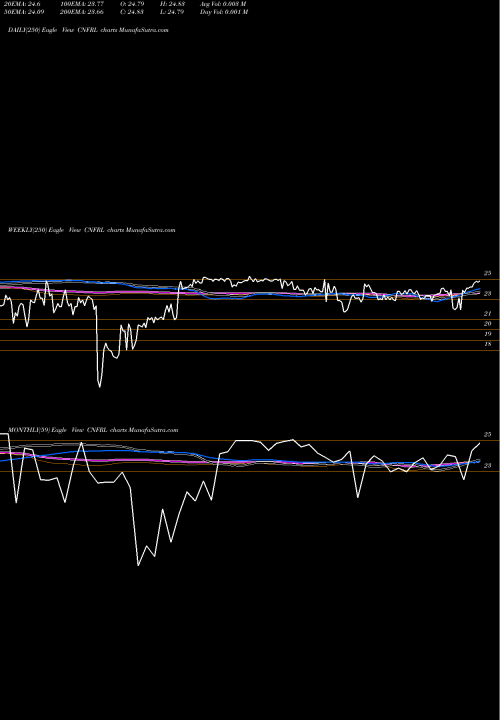The width and height of the screenshot is (500, 720).
Task: Click the 25 price label on monthly chart
Action: 488,434
